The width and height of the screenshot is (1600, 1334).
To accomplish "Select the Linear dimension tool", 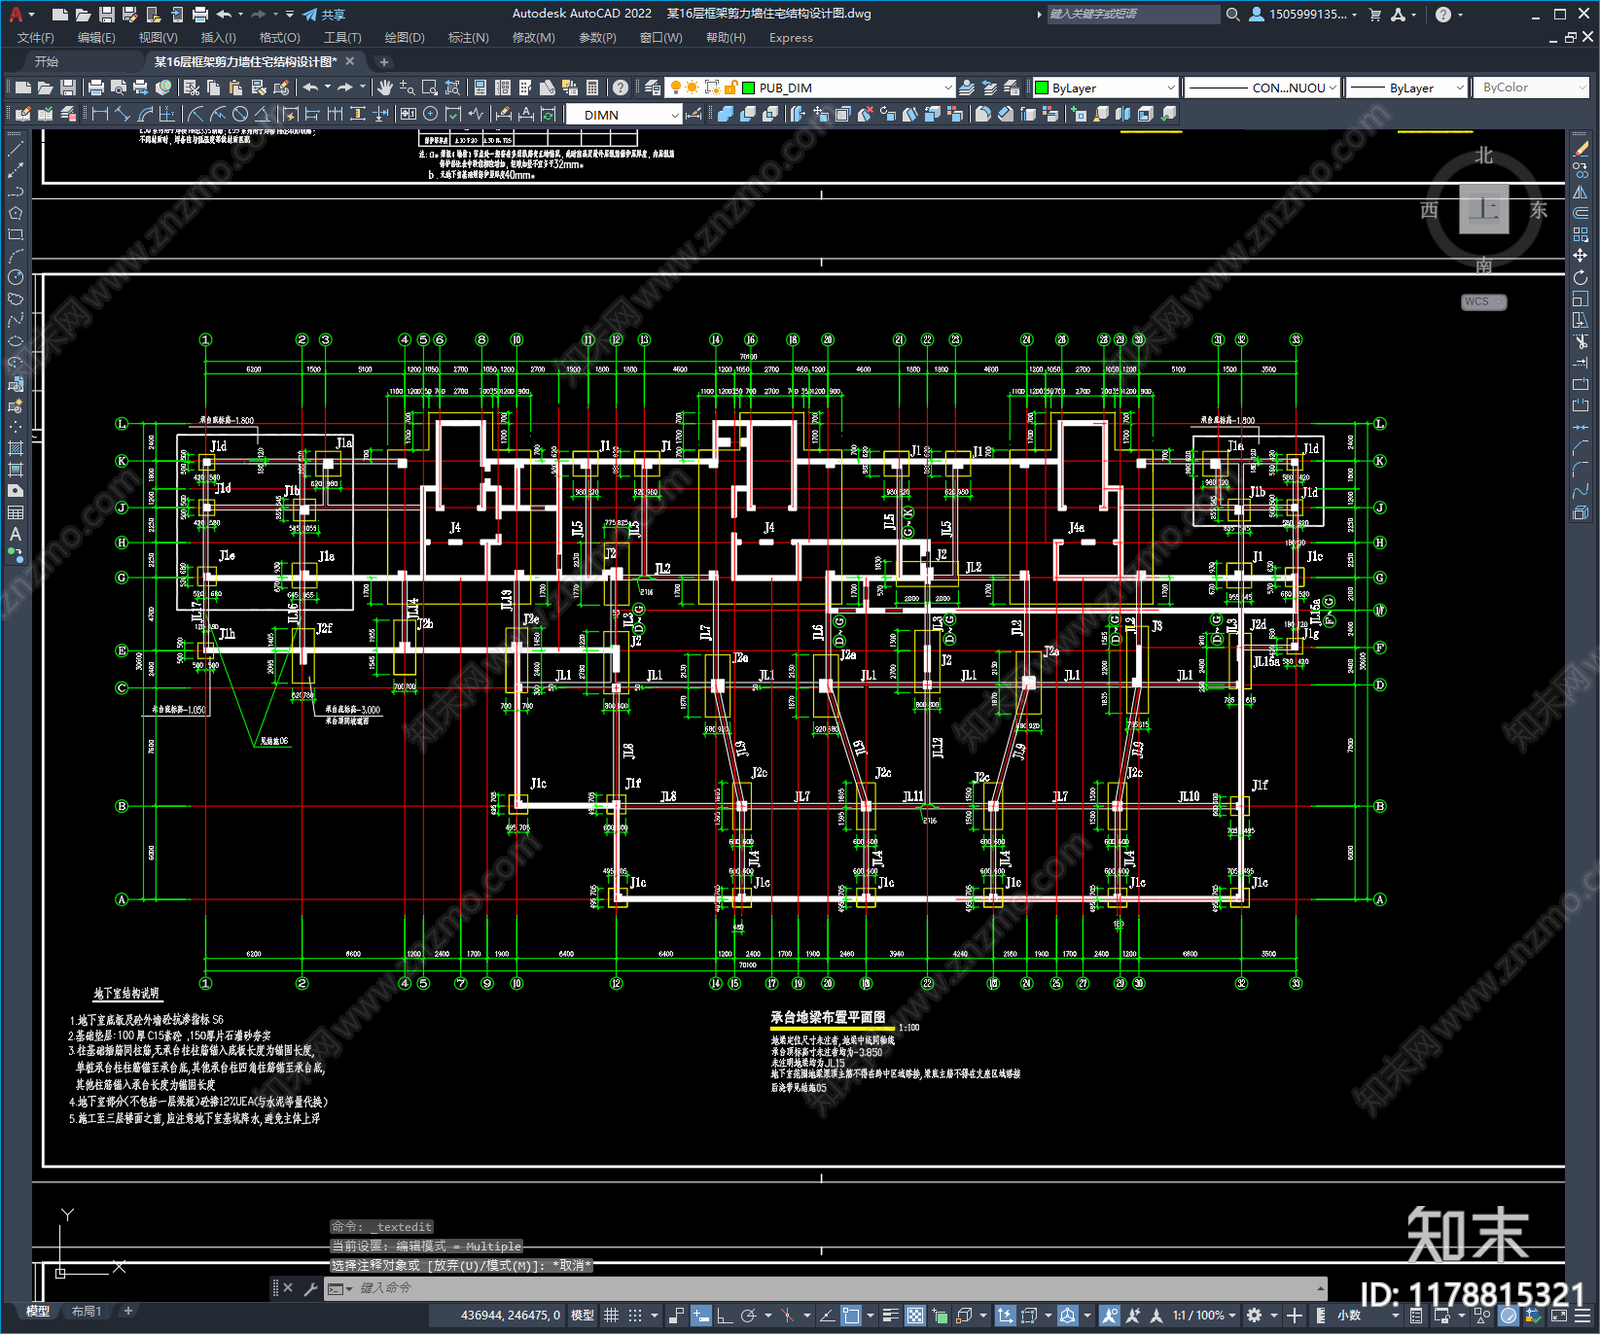I will [100, 114].
